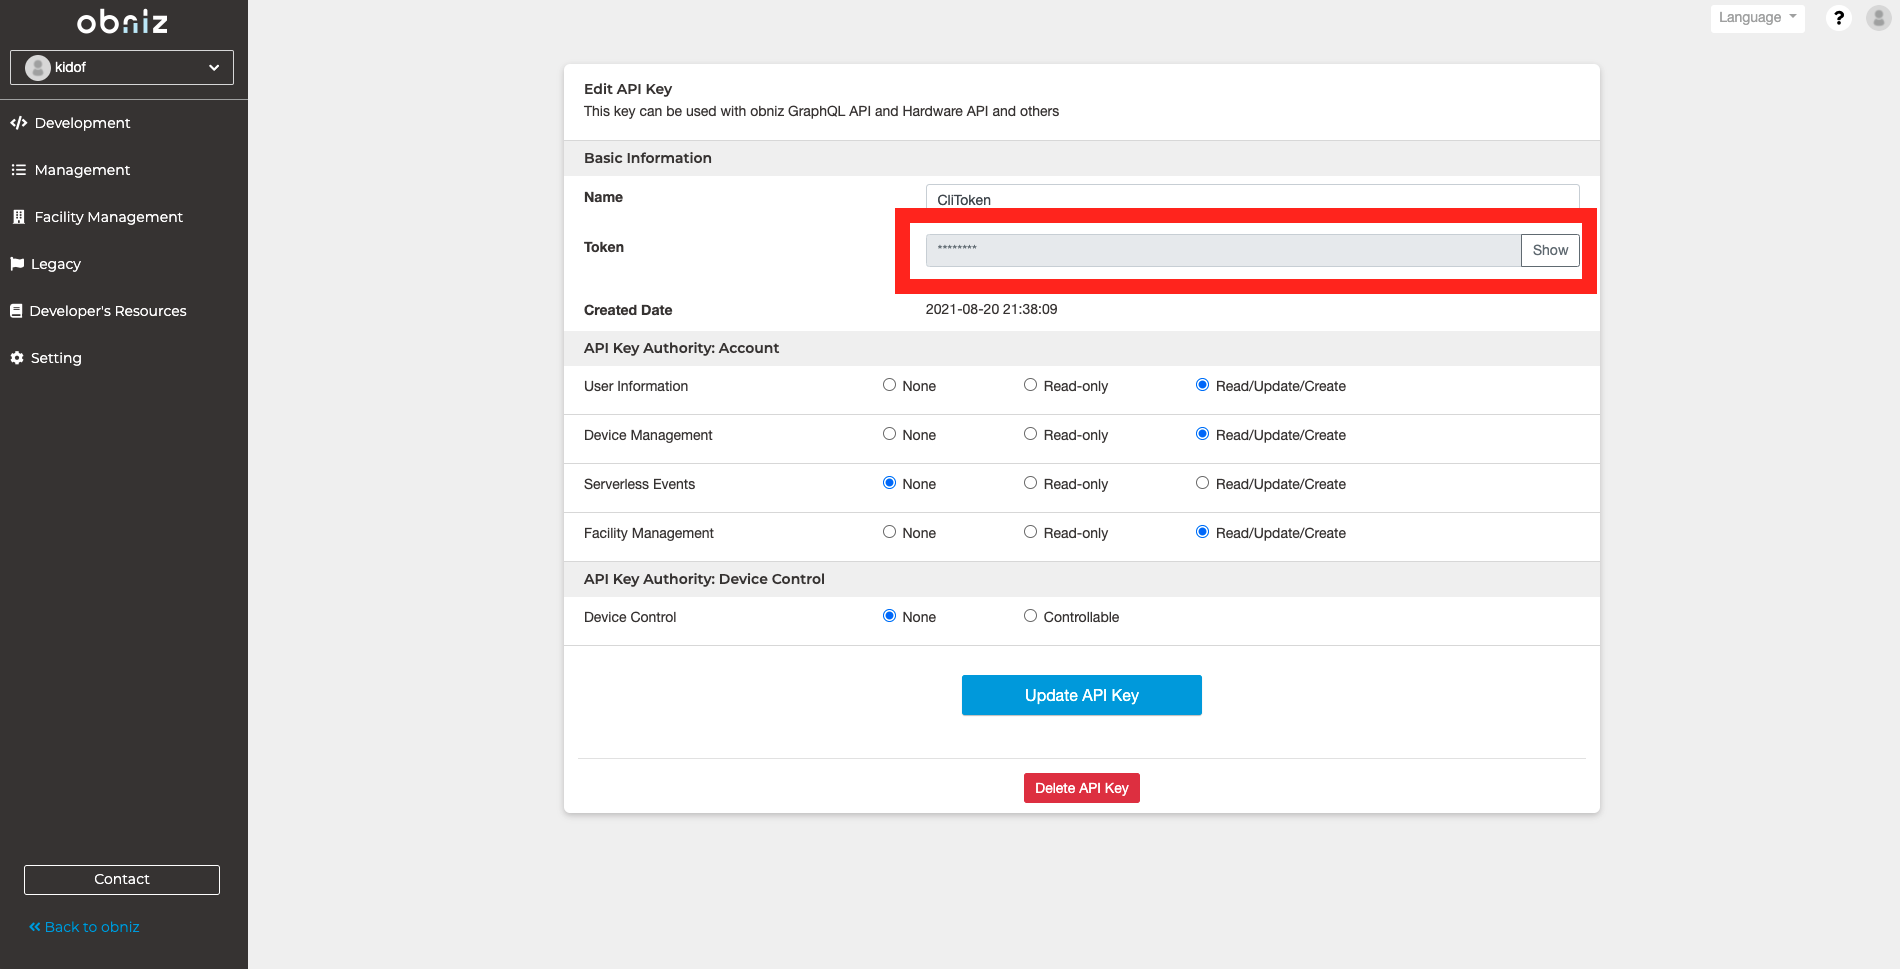Image resolution: width=1900 pixels, height=969 pixels.
Task: Enable Controllable for Device Control
Action: point(1030,616)
